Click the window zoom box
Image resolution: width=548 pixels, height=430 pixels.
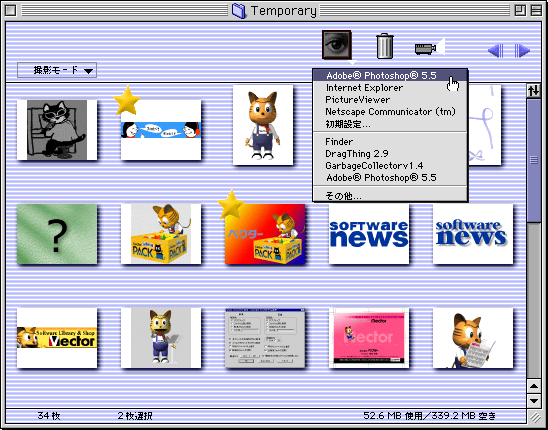[520, 10]
